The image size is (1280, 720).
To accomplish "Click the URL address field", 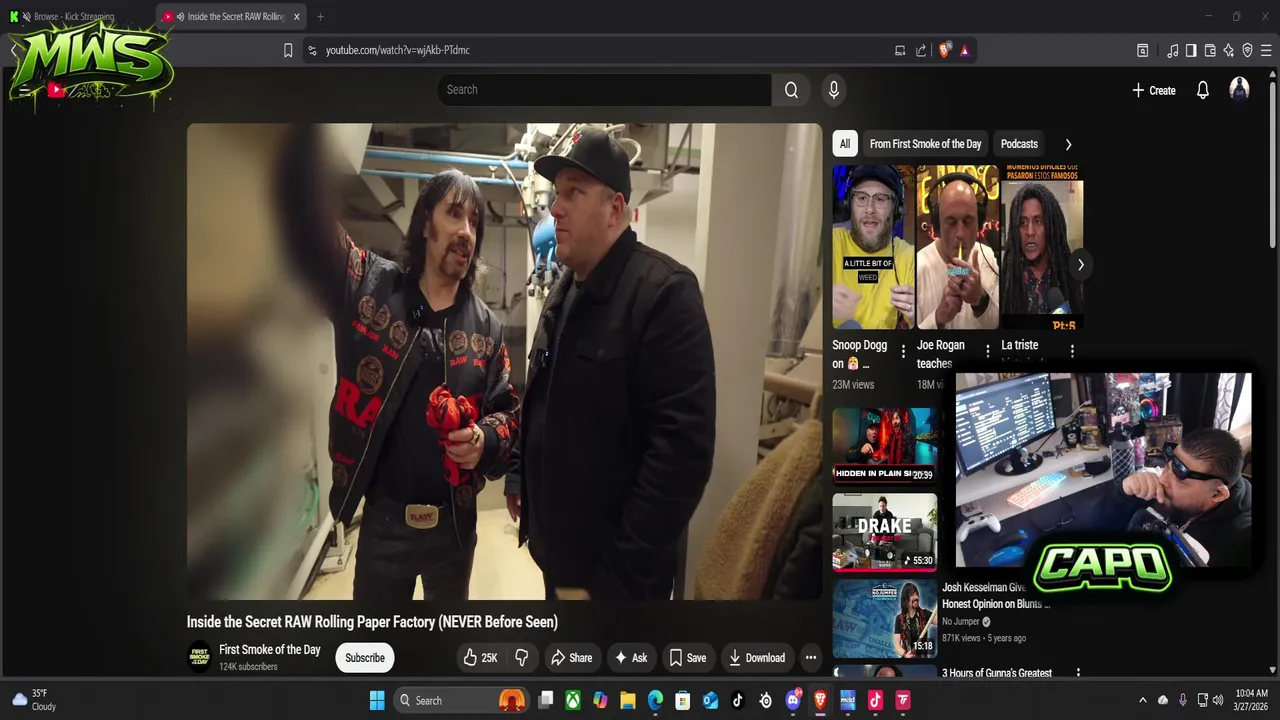I will tap(600, 50).
